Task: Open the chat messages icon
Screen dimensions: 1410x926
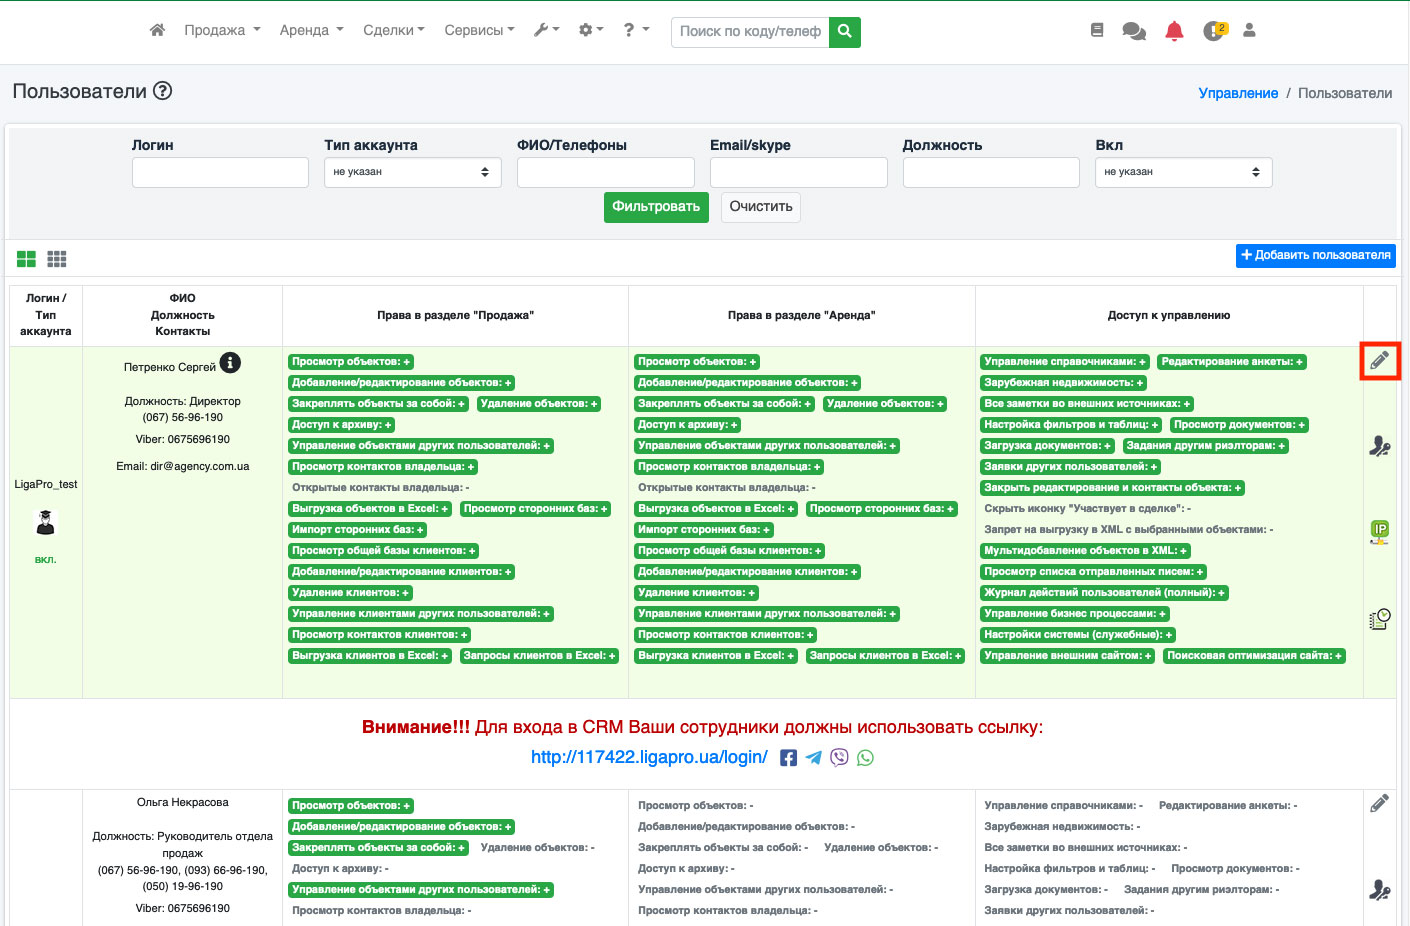Action: coord(1134,31)
